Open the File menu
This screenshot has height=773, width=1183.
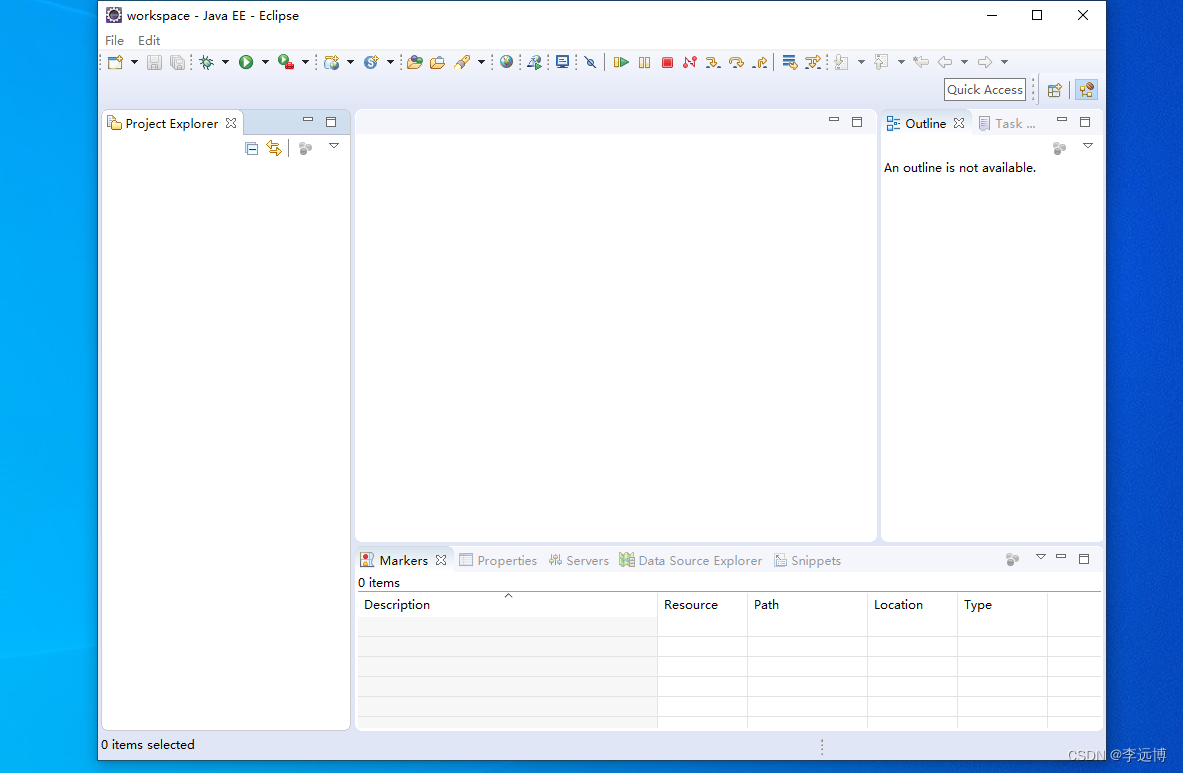click(113, 40)
